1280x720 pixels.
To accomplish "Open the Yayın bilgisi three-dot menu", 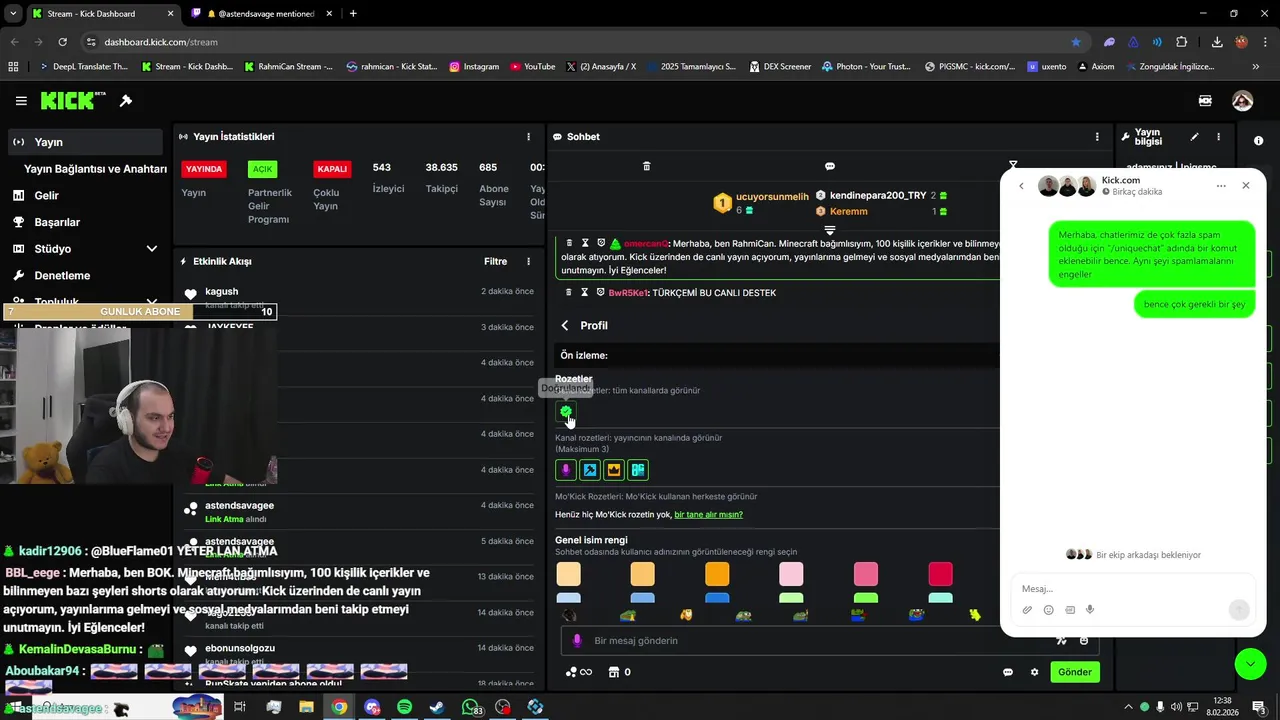I will point(1218,137).
